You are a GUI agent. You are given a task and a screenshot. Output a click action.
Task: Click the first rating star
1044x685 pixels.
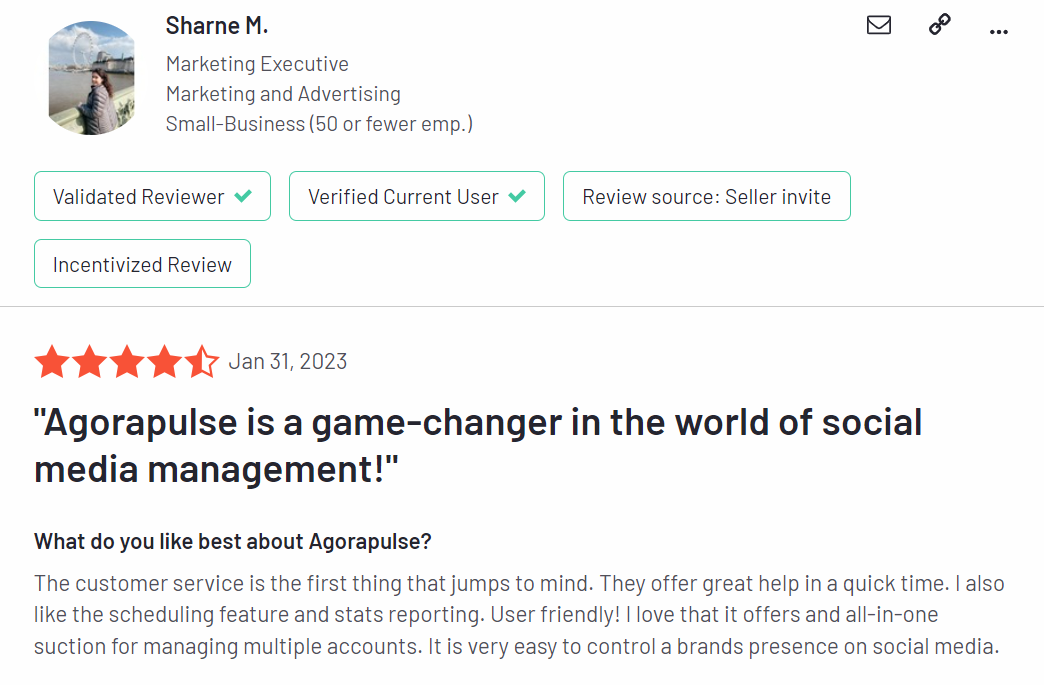click(51, 362)
